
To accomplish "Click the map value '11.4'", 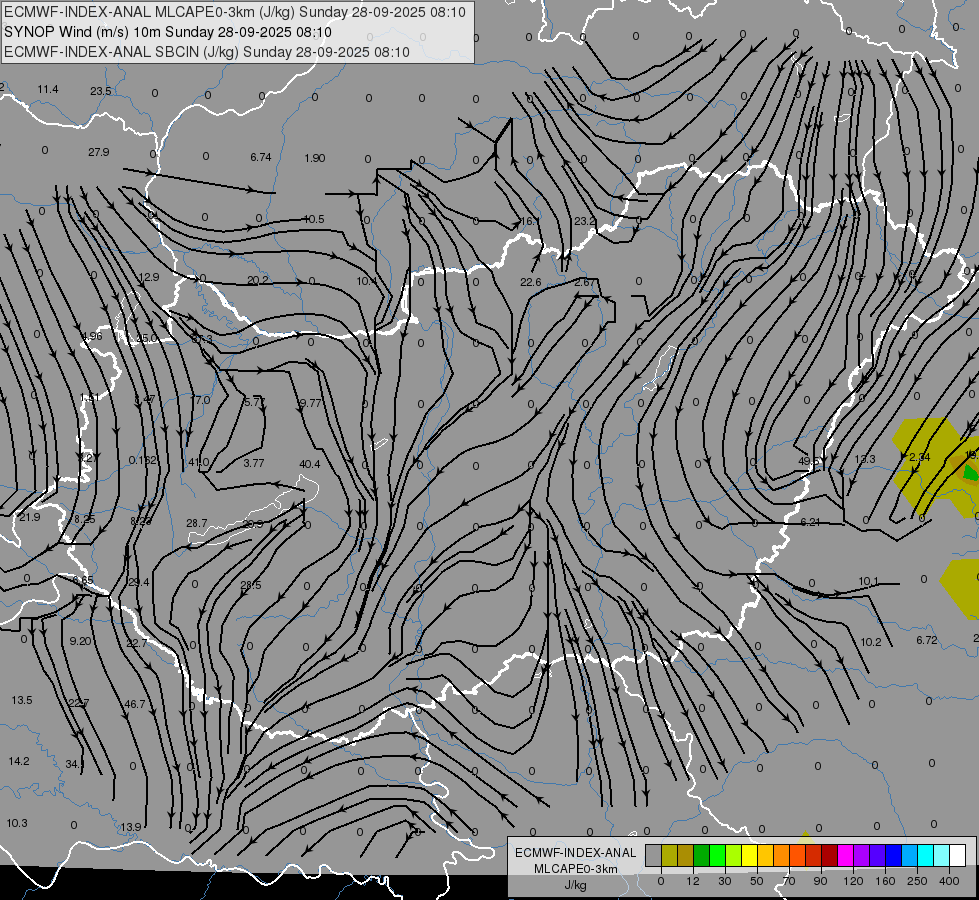I will (48, 89).
